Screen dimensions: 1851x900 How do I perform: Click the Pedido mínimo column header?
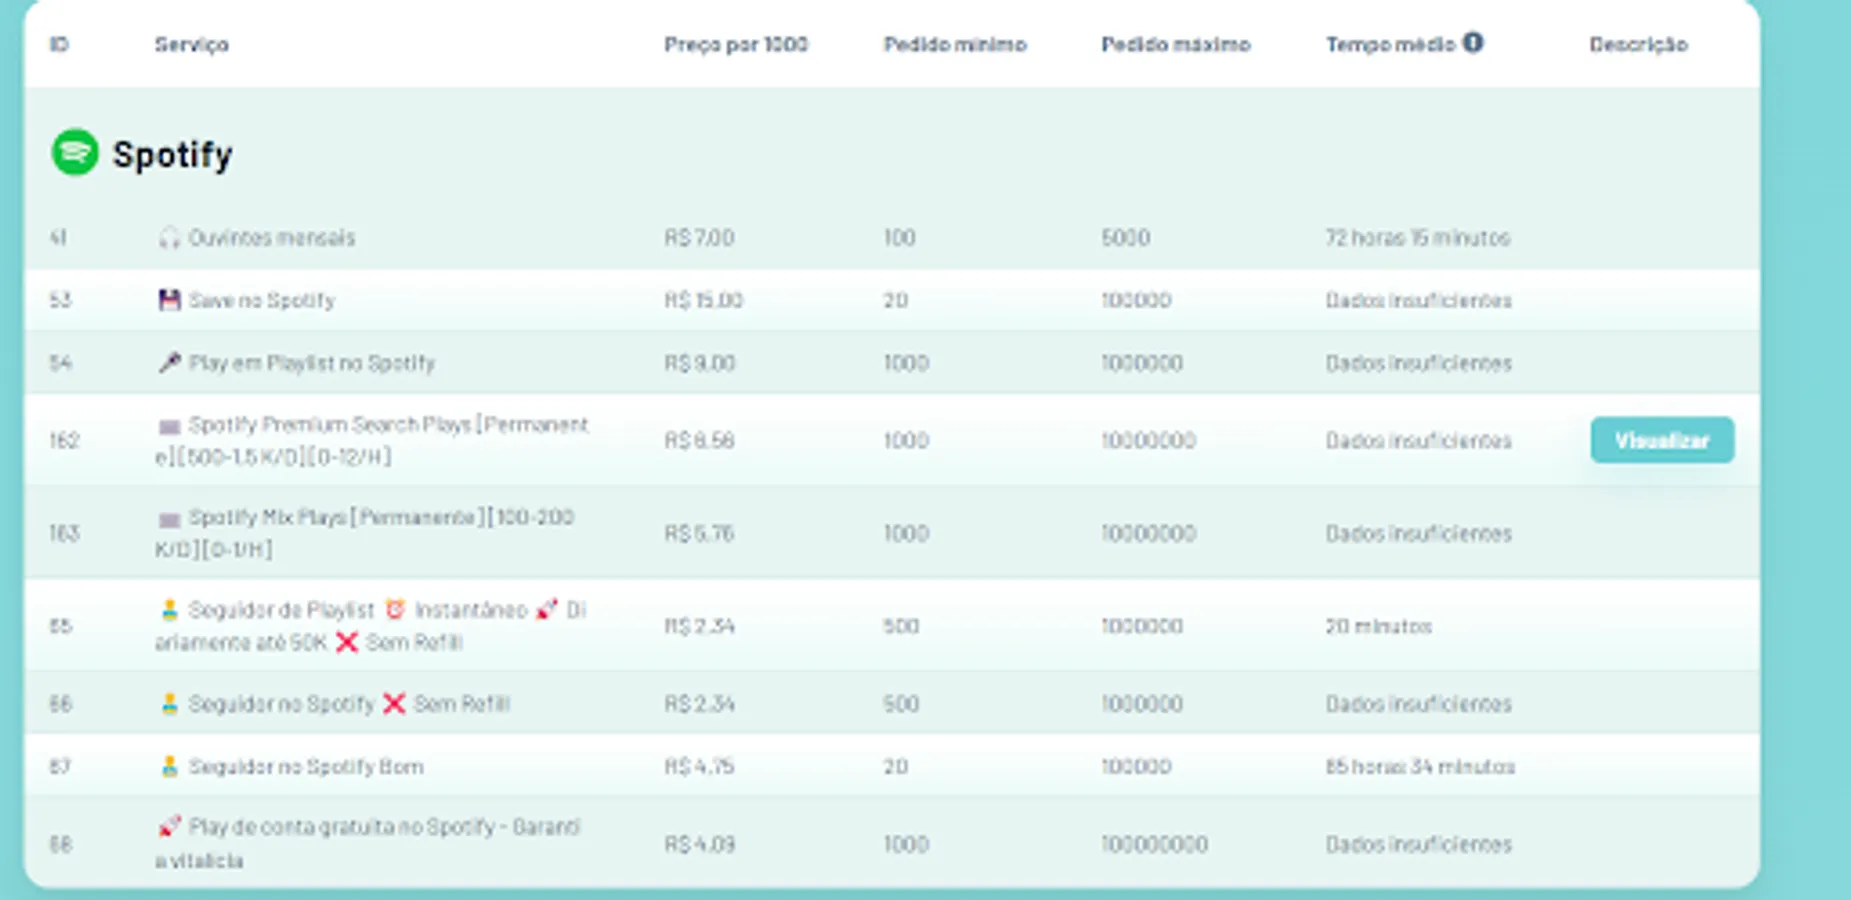[955, 44]
